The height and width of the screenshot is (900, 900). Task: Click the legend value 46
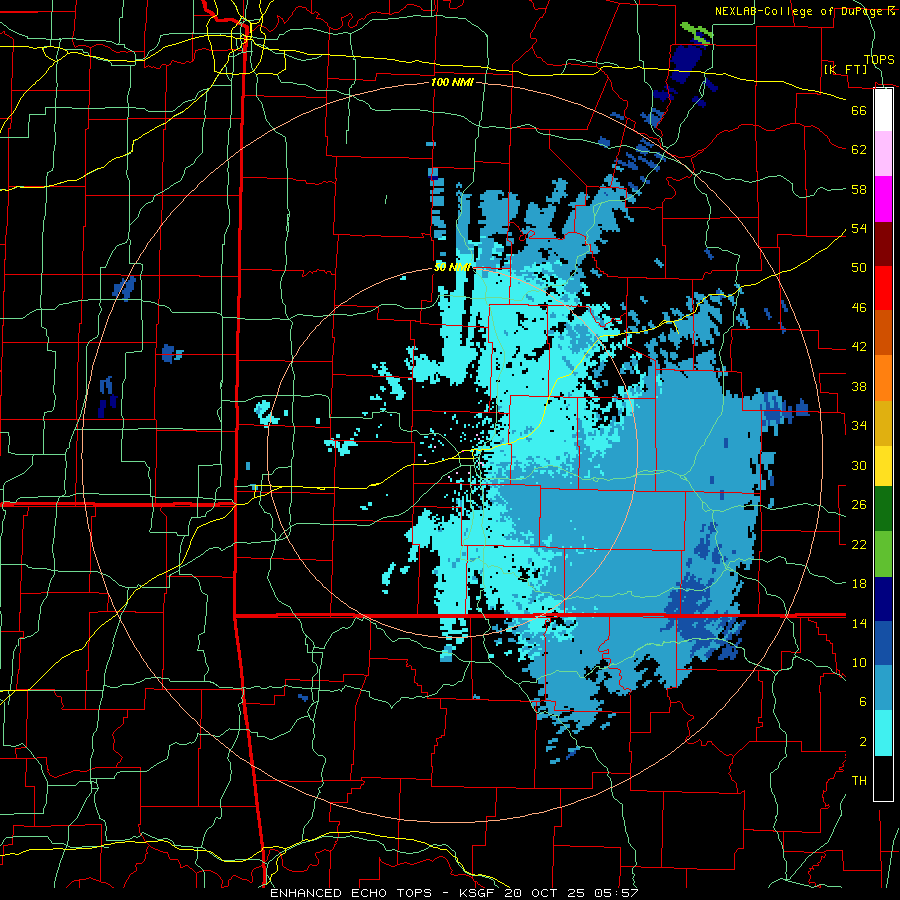859,308
